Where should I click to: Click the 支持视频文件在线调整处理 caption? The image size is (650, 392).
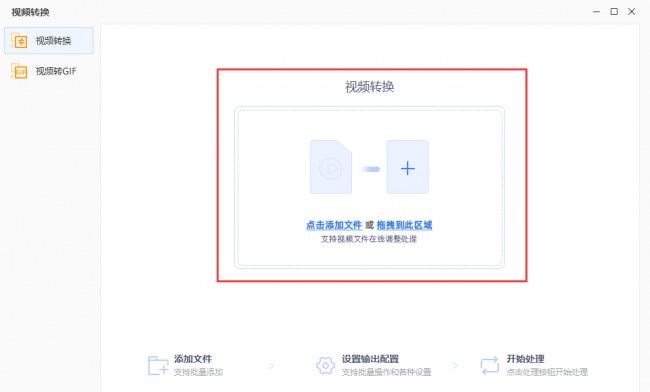[369, 239]
